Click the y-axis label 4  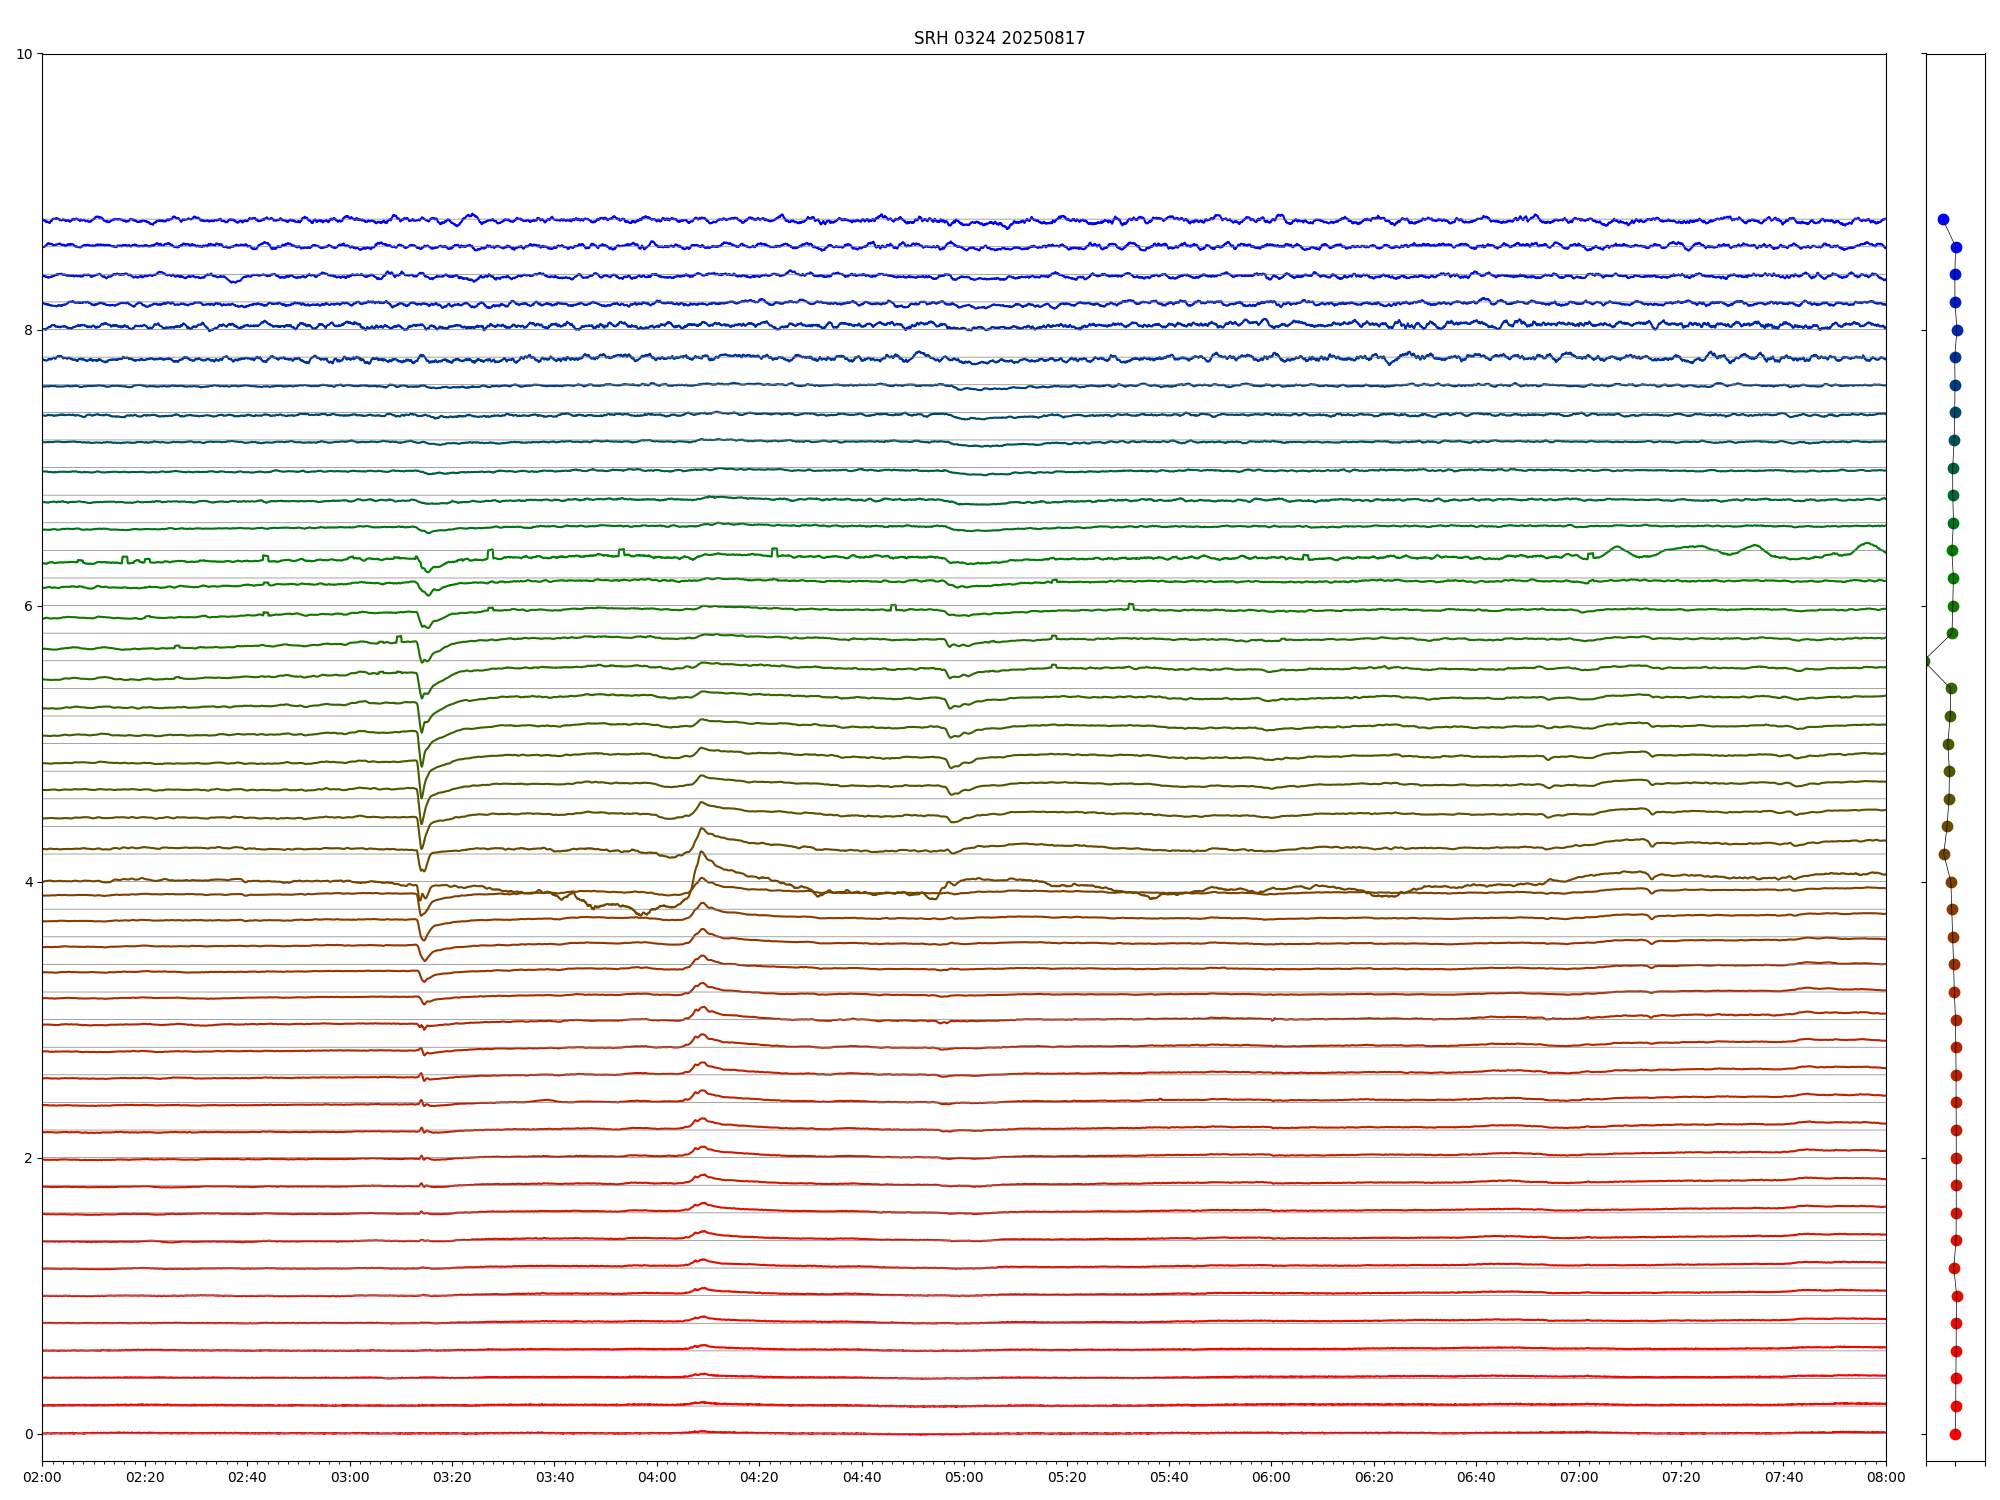(28, 882)
